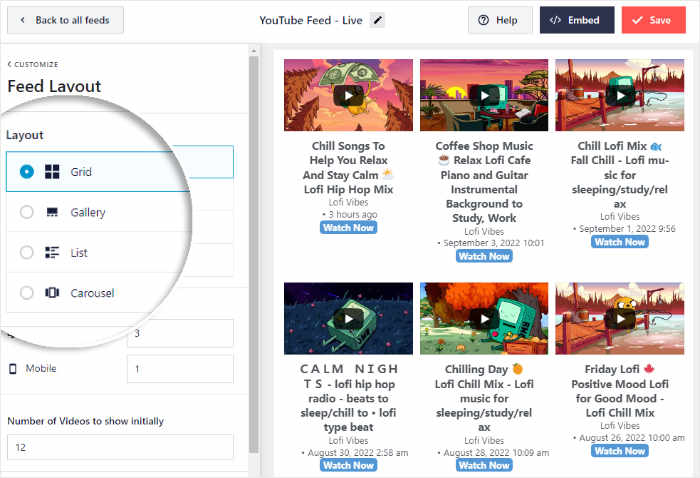Open the Help button
This screenshot has width=700, height=478.
tap(500, 20)
